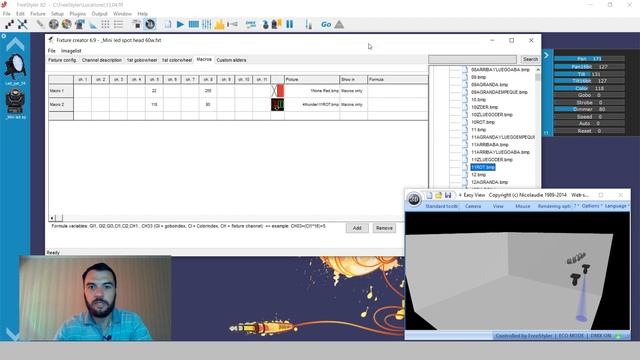Collapse the channel sliders panel arrow

click(547, 55)
